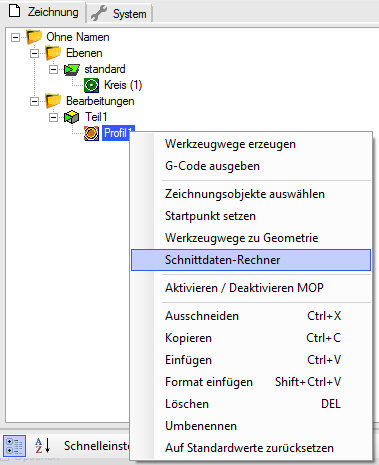This screenshot has height=465, width=379.
Task: Choose G-Code ausgeben menu entry
Action: click(x=251, y=166)
